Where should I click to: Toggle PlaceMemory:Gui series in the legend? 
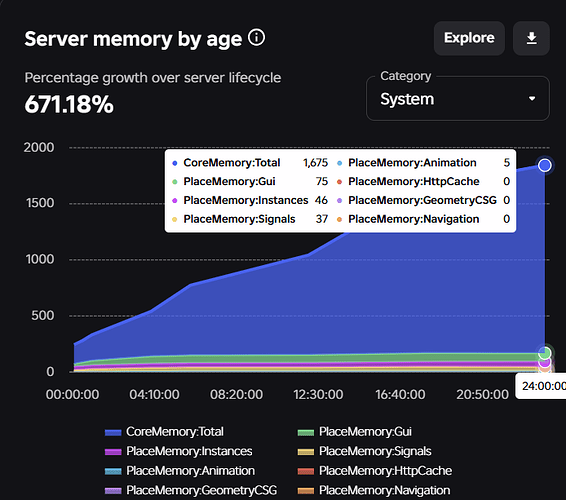[x=355, y=432]
